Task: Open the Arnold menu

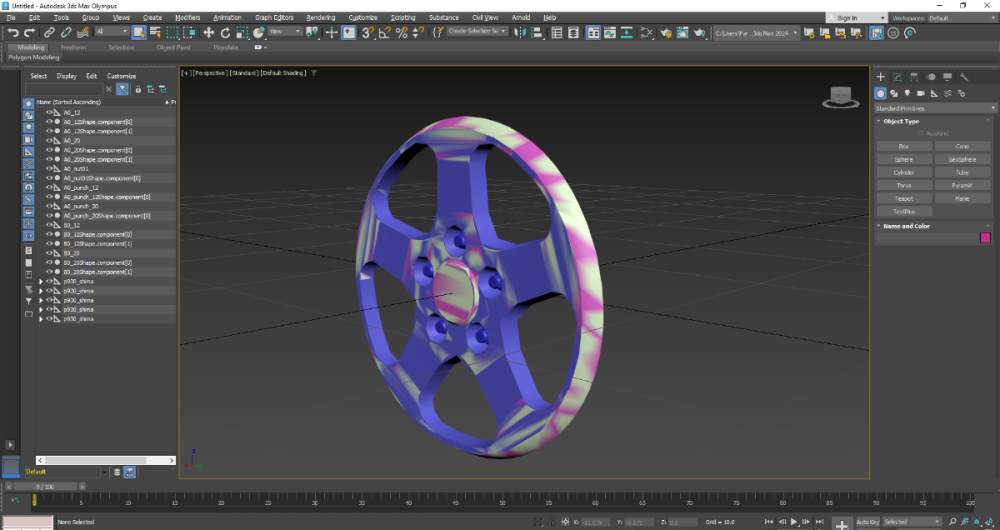Action: [x=520, y=17]
